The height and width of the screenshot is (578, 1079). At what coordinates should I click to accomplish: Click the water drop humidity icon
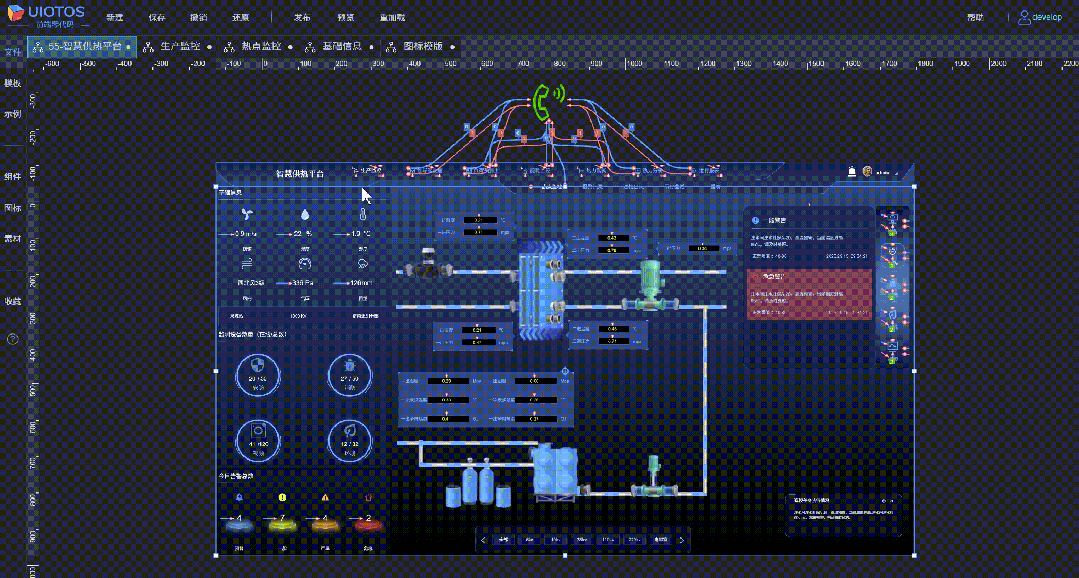click(x=304, y=215)
